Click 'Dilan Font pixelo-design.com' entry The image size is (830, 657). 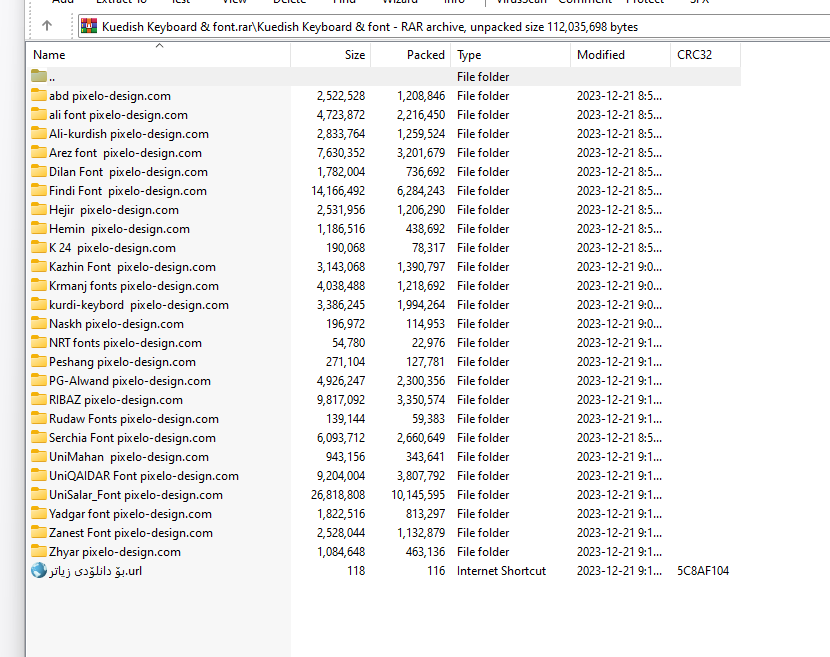tap(128, 172)
